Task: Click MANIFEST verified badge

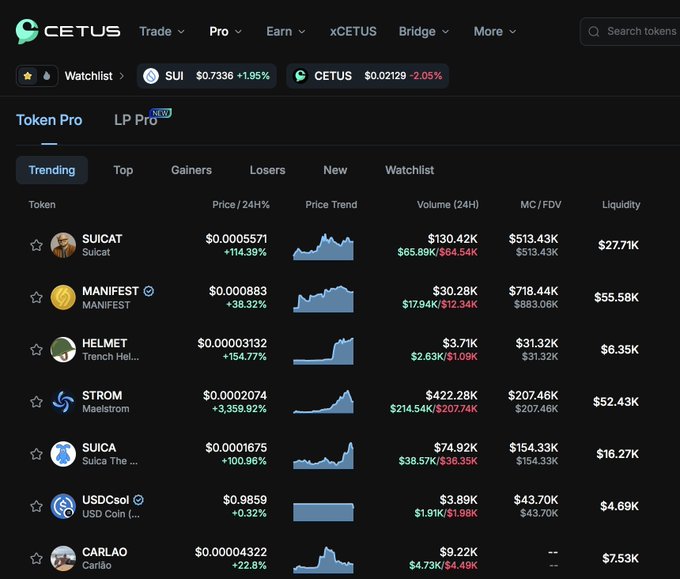Action: click(149, 291)
